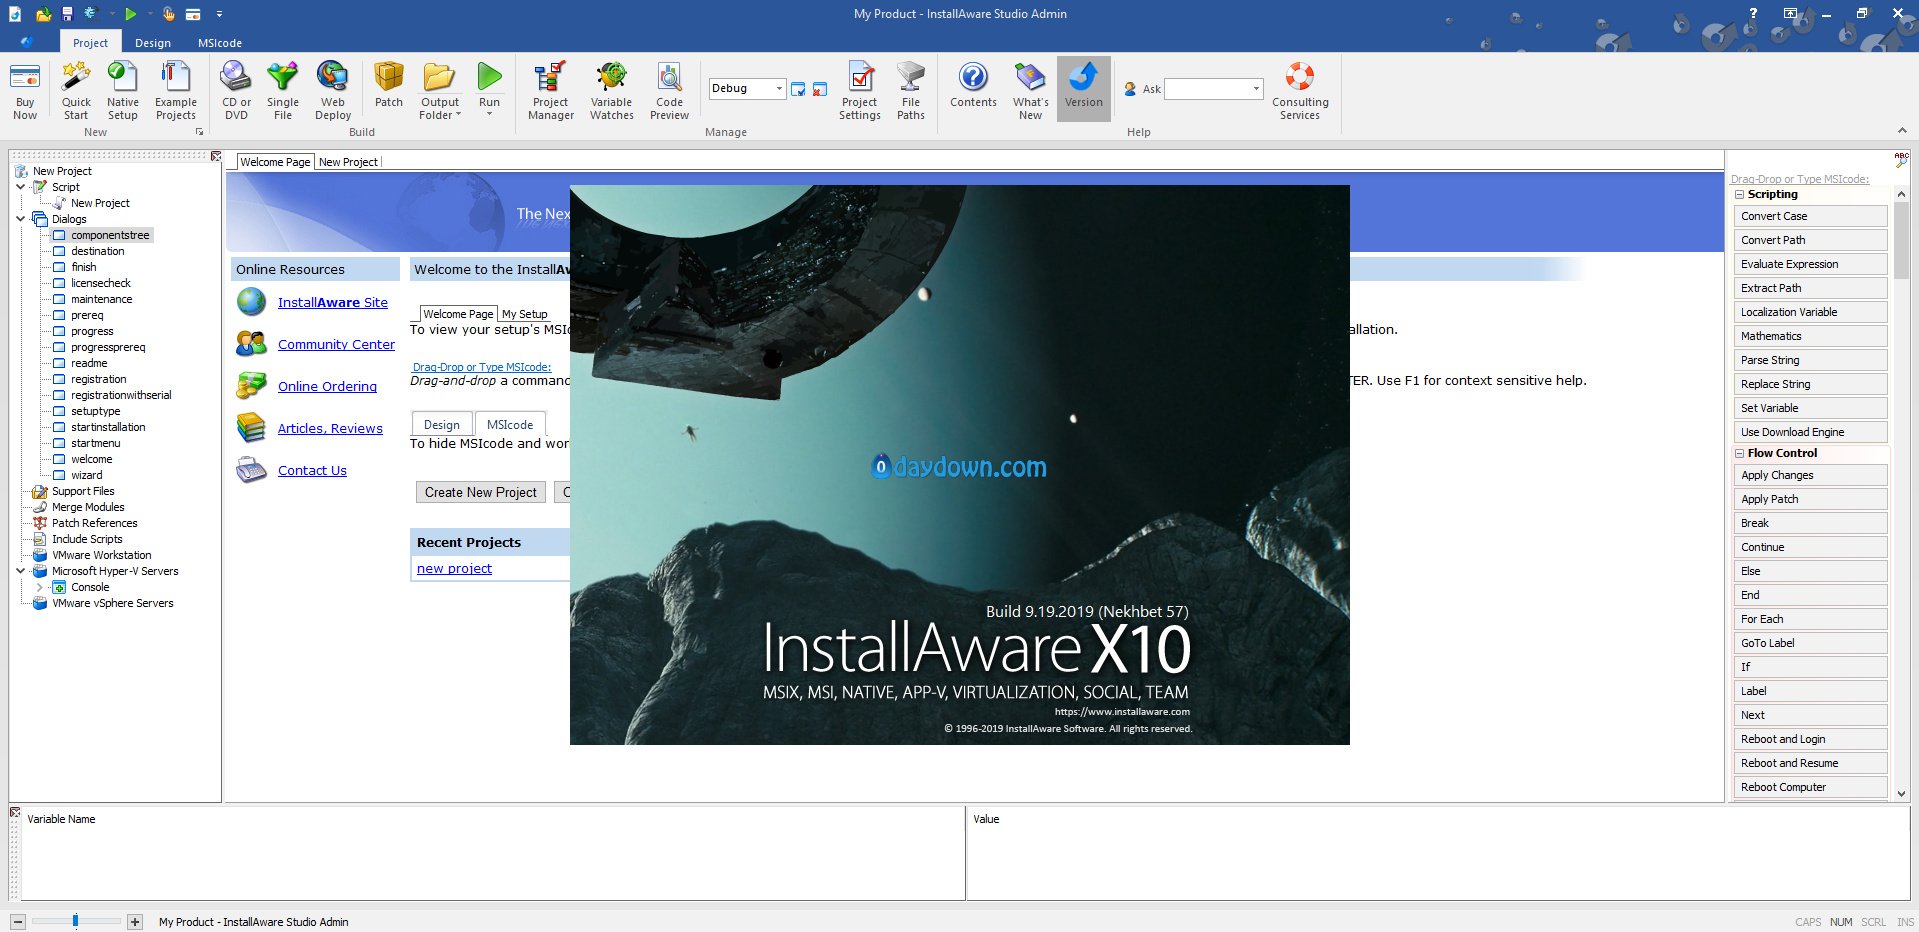
Task: Select the Support Files tree item
Action: [x=83, y=491]
